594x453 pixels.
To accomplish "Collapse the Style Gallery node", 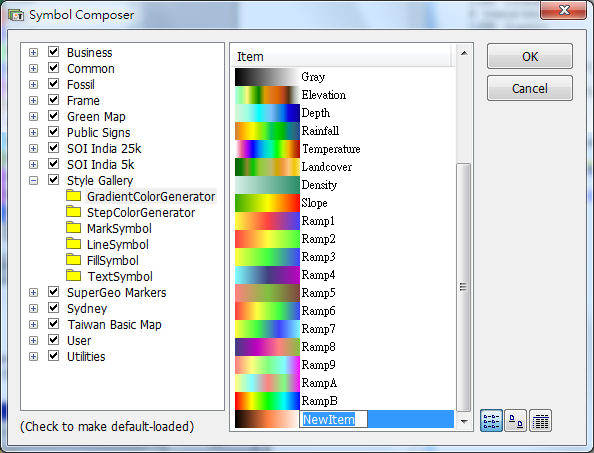I will pos(33,180).
